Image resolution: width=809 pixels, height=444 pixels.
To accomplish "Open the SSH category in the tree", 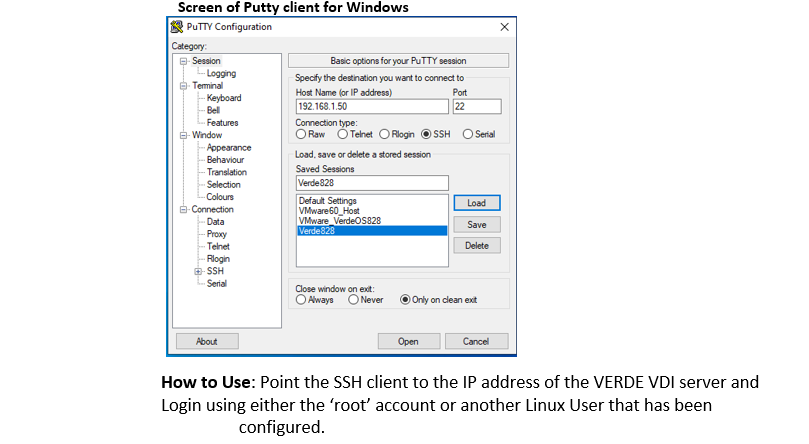I will [215, 271].
